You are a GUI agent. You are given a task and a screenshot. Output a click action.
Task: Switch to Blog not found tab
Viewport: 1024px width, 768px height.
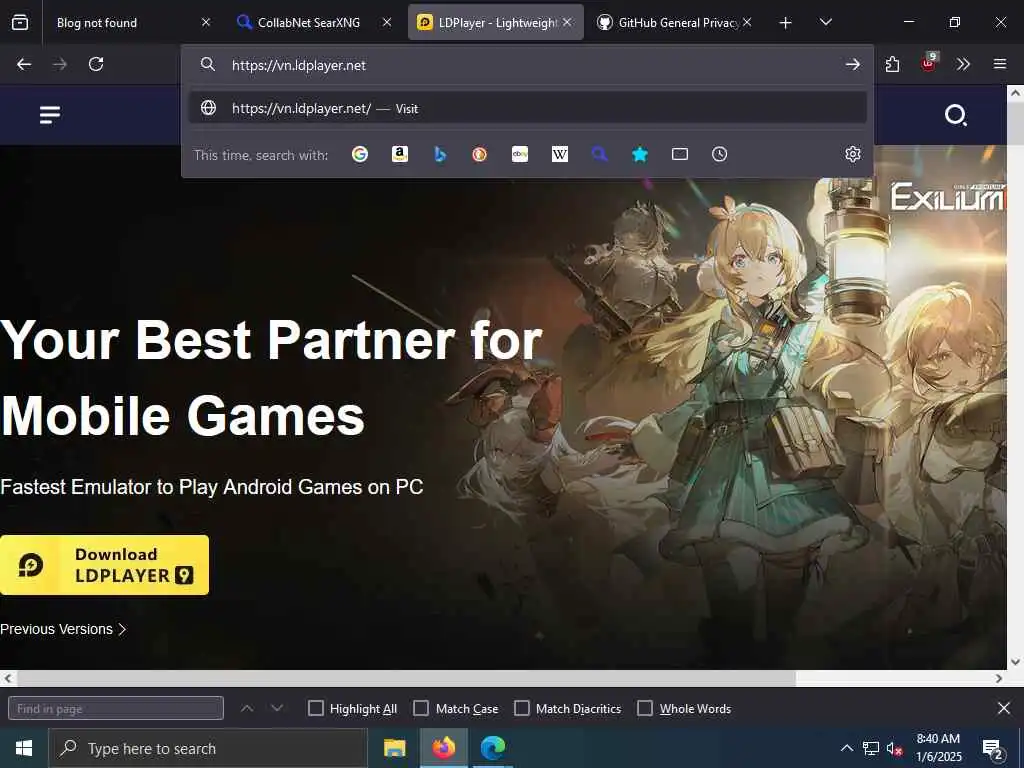(124, 23)
